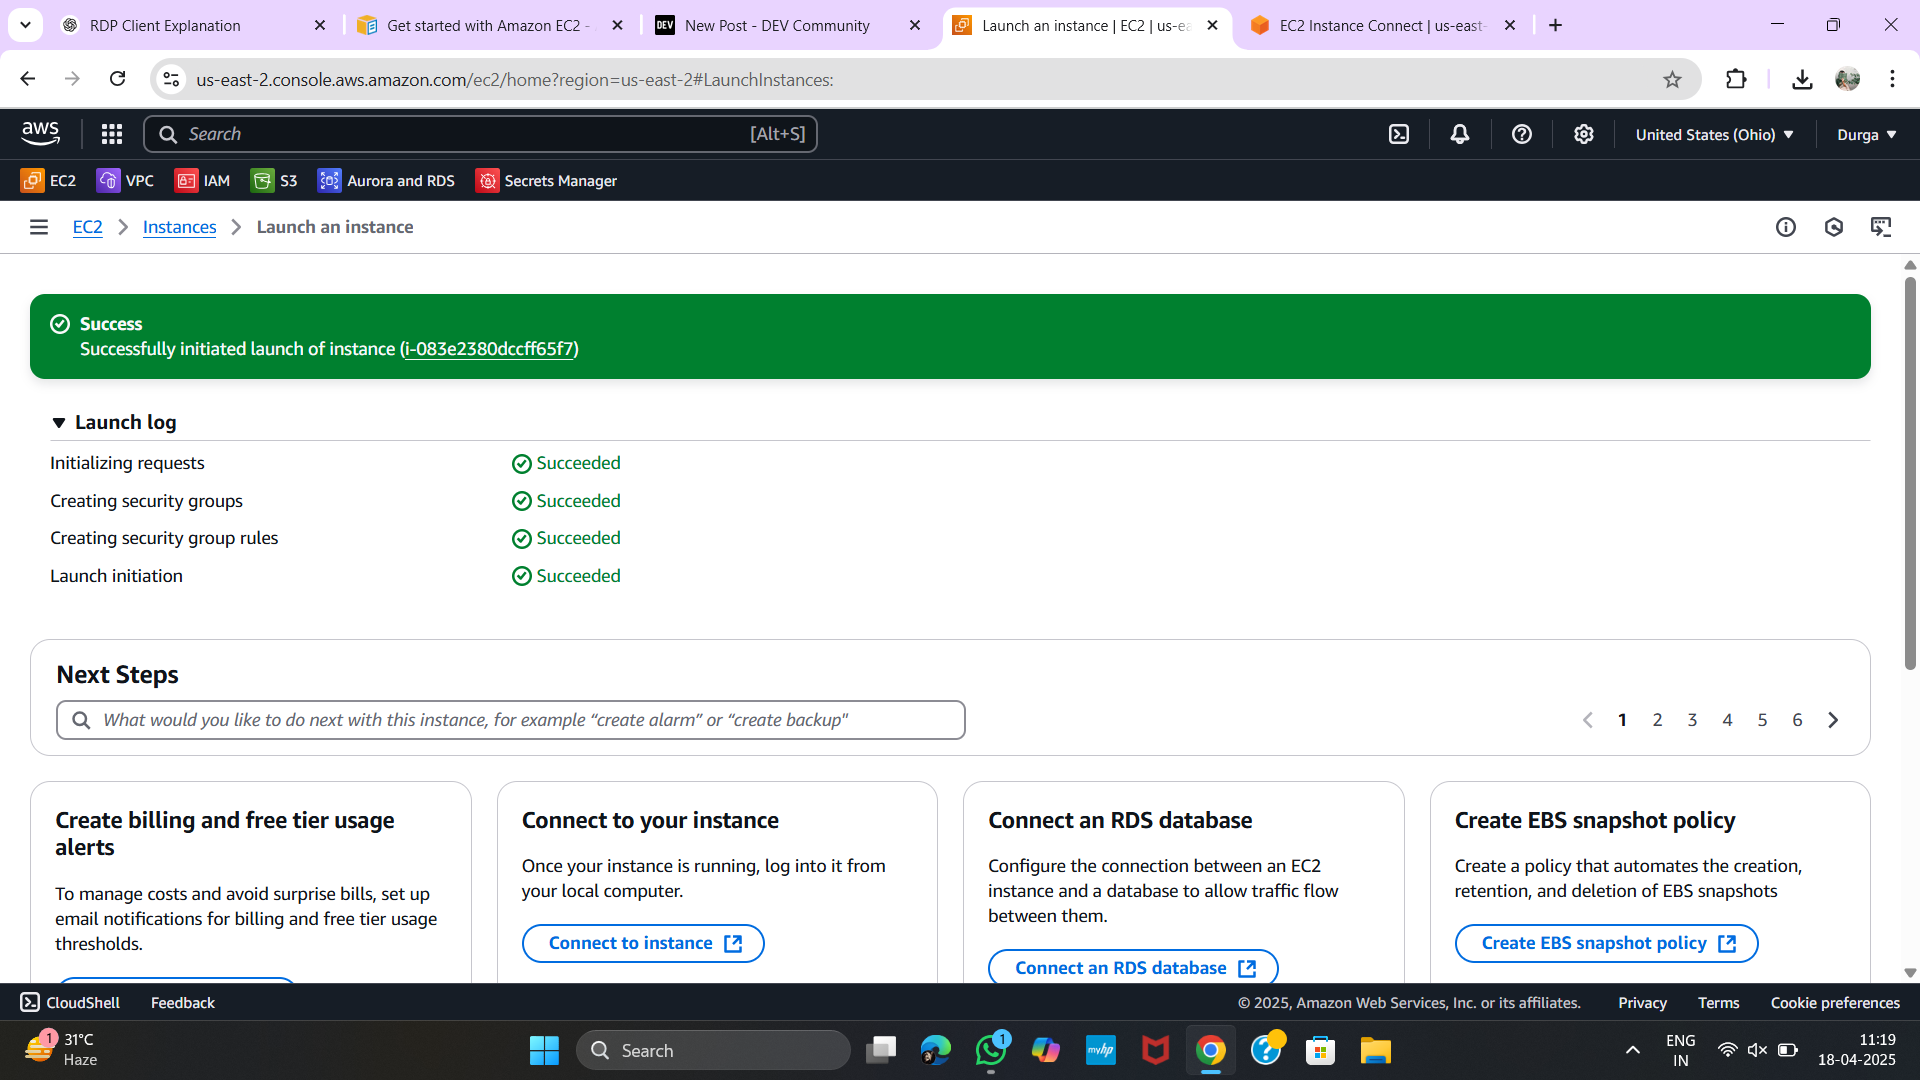
Task: Open the Privacy footer link
Action: tap(1642, 1002)
